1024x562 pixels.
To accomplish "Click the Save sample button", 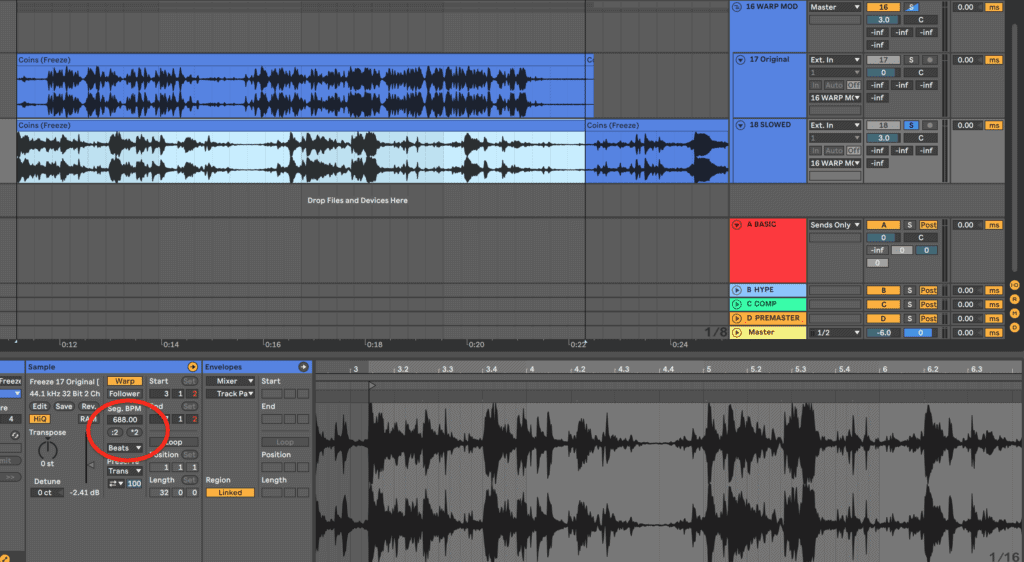I will coord(63,407).
